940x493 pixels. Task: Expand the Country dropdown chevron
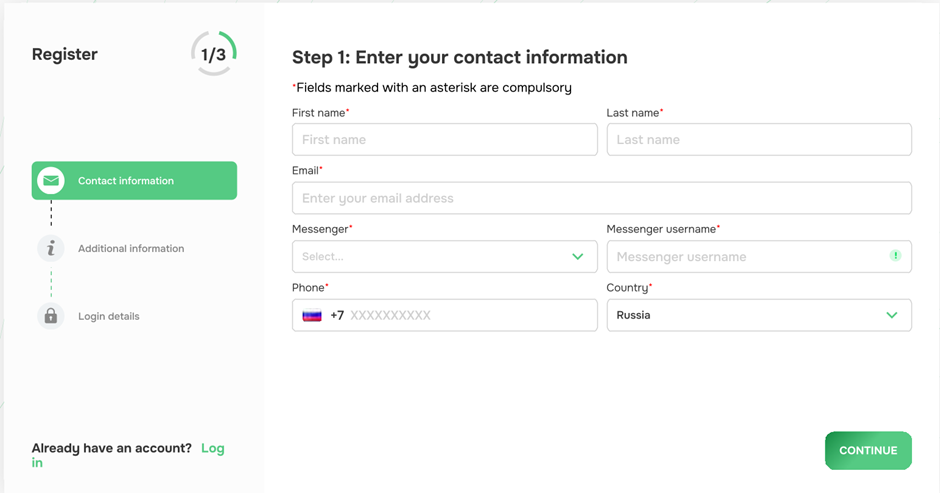coord(892,315)
